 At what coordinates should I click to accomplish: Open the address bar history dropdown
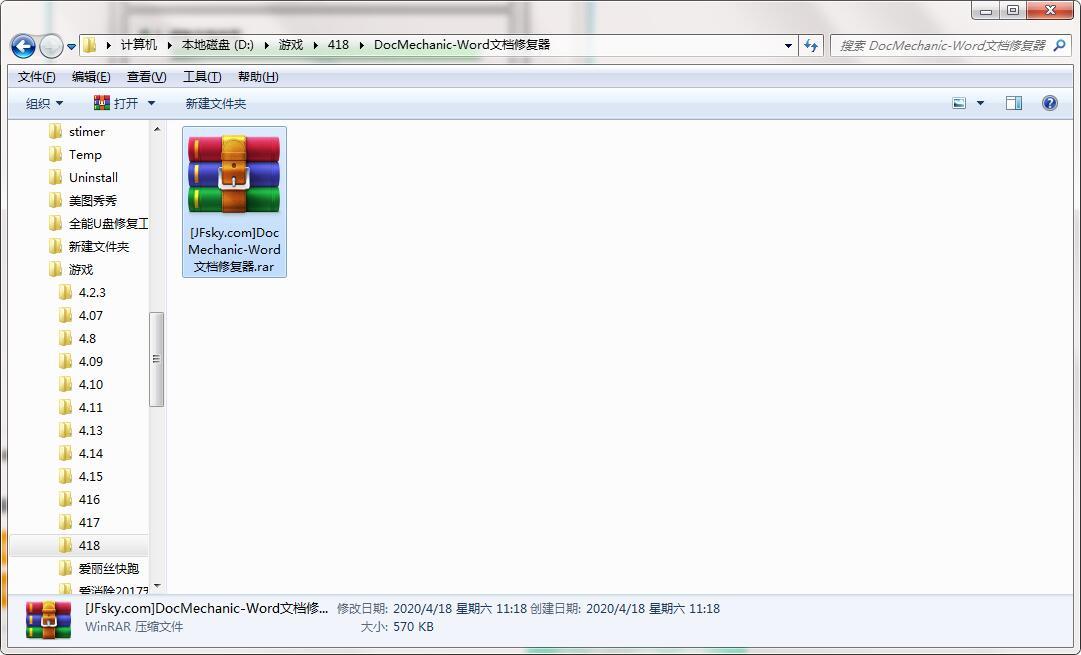788,46
